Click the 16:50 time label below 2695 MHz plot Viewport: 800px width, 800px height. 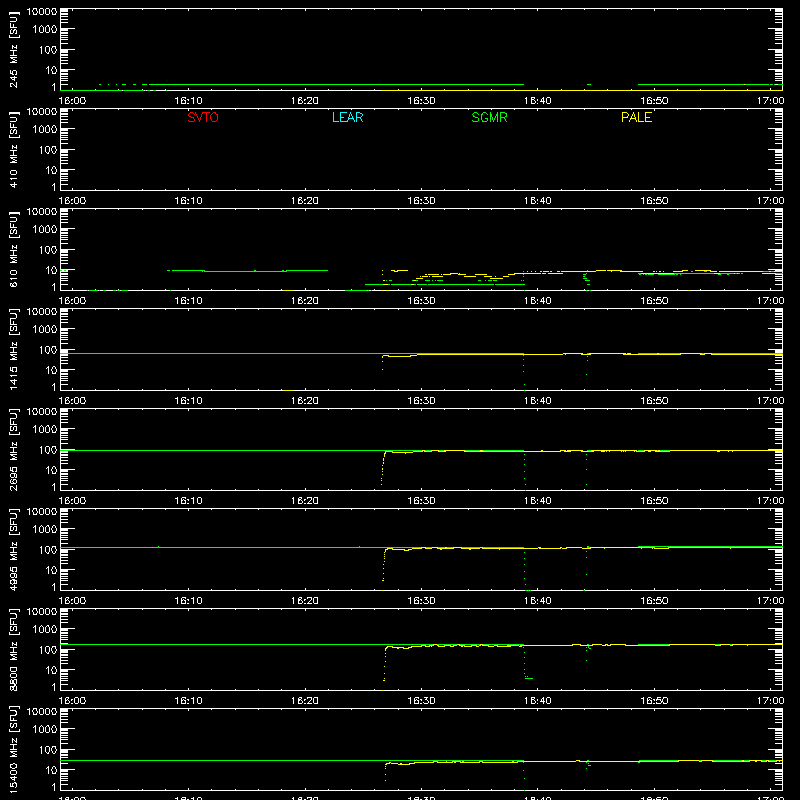click(x=654, y=501)
